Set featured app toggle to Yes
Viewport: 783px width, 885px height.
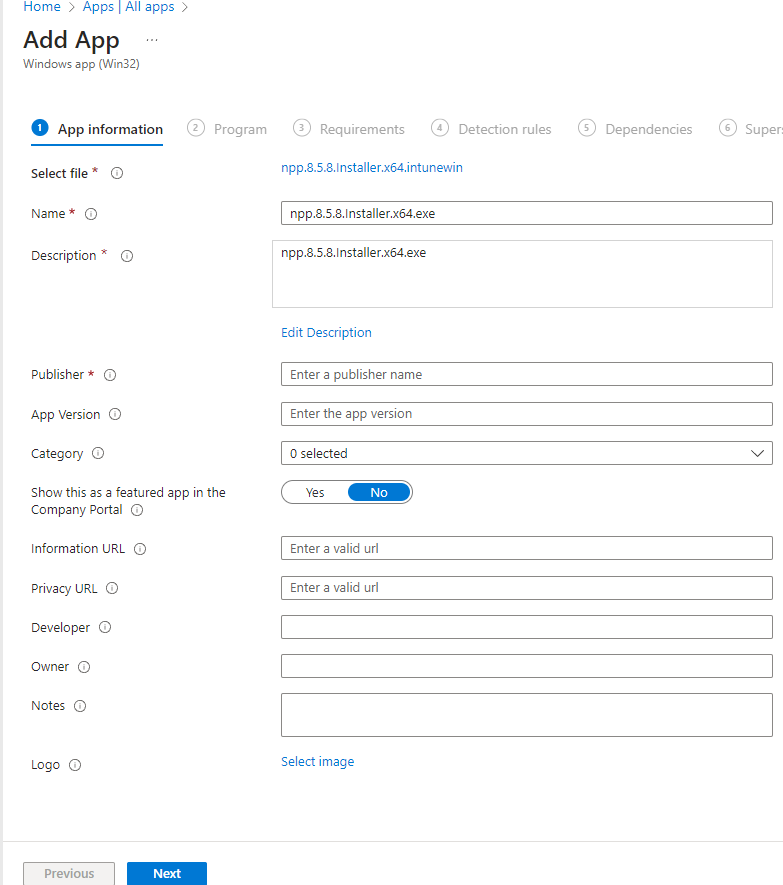(x=315, y=492)
